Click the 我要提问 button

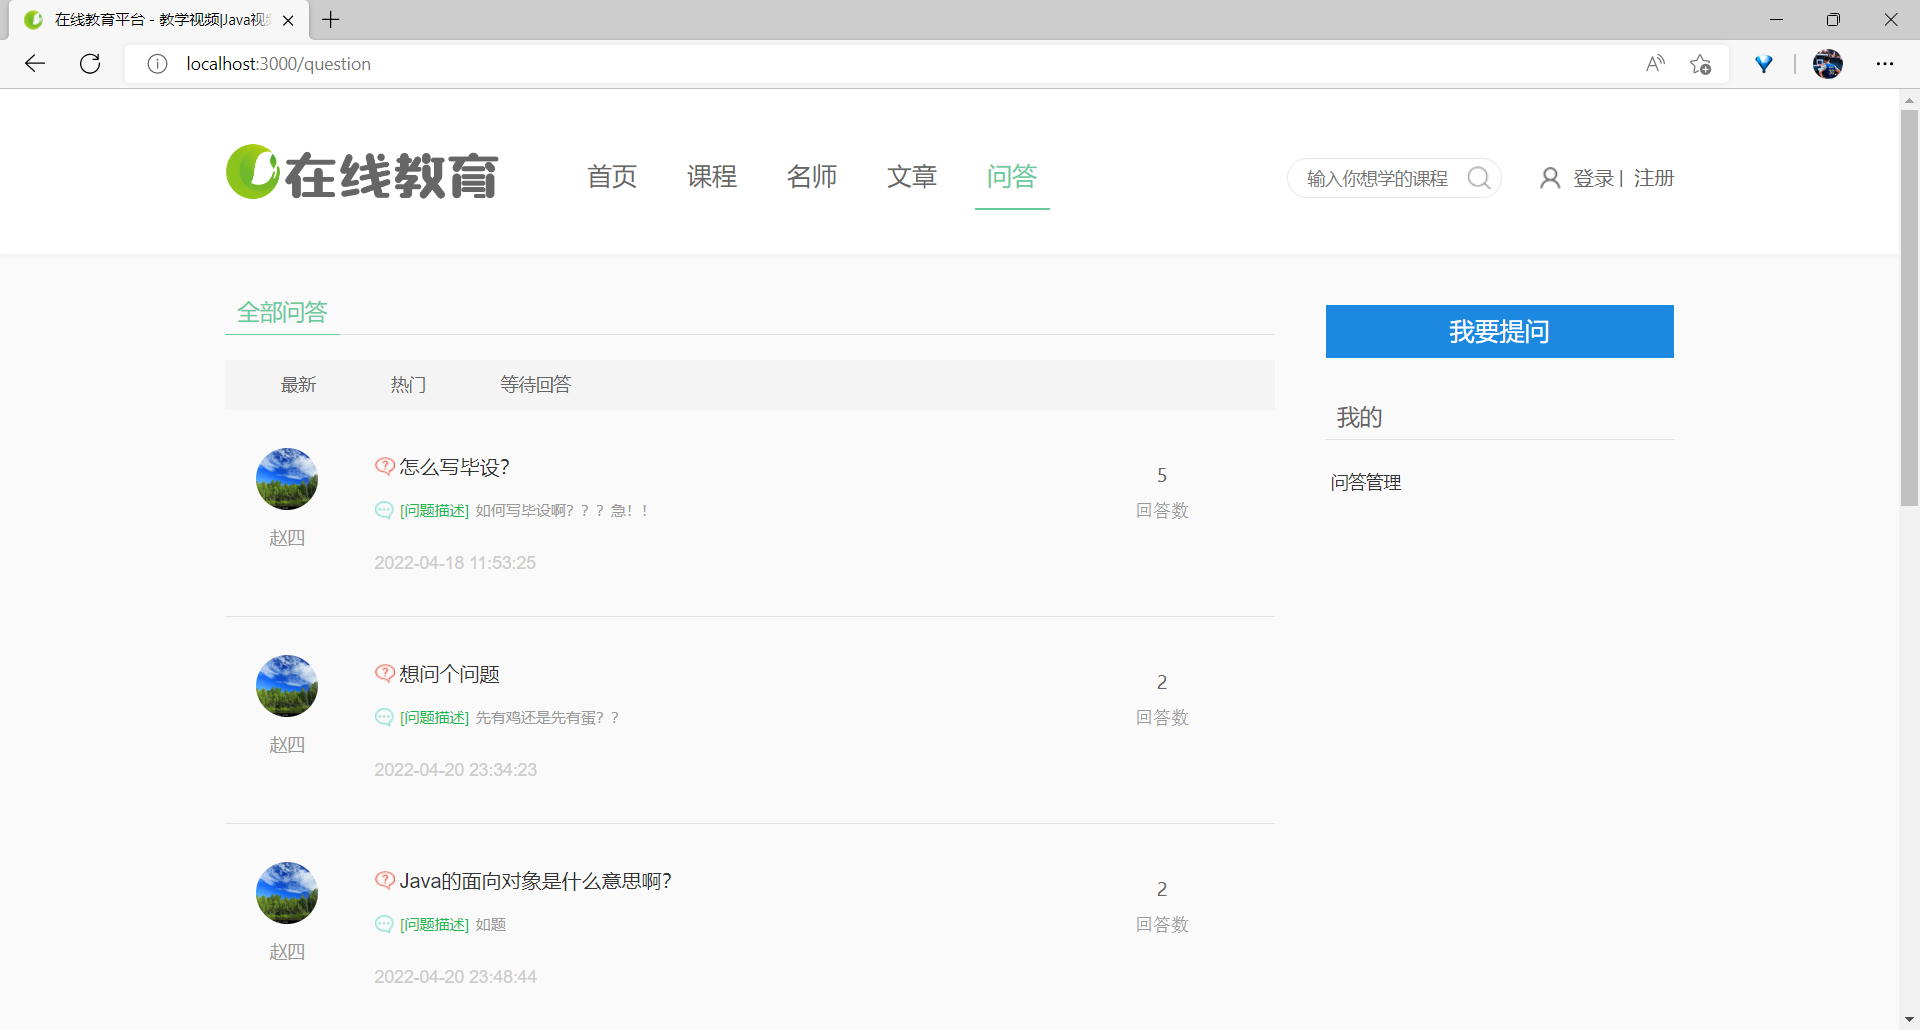tap(1498, 331)
